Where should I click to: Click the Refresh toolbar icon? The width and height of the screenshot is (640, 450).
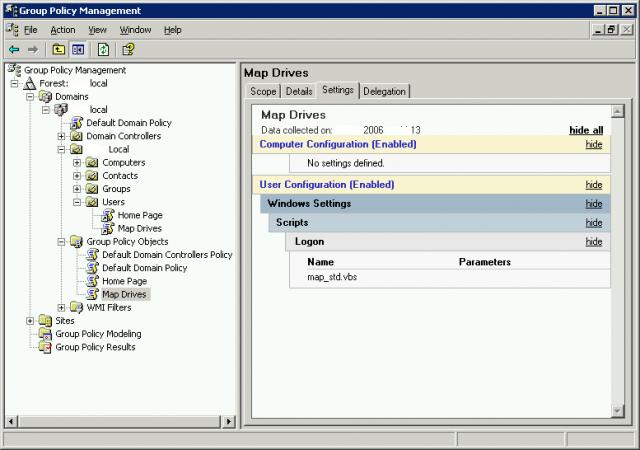click(x=103, y=49)
